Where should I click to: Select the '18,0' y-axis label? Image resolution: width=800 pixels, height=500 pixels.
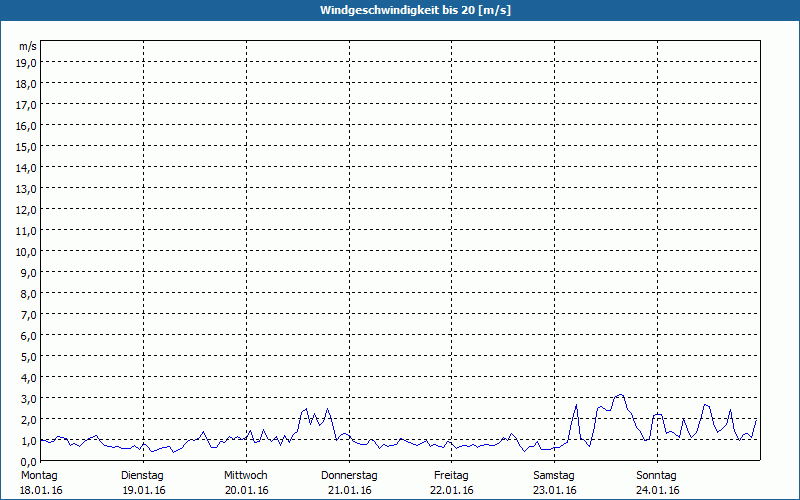[26, 84]
